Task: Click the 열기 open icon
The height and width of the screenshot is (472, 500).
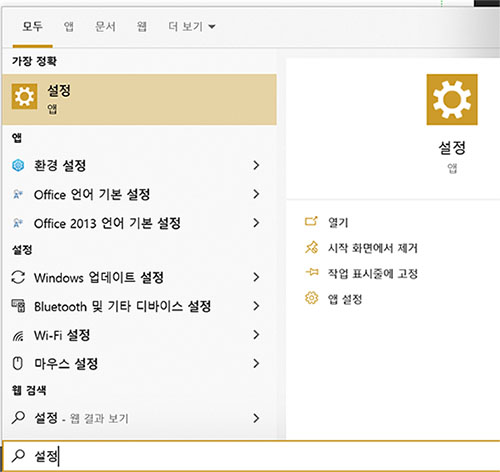Action: click(x=311, y=222)
